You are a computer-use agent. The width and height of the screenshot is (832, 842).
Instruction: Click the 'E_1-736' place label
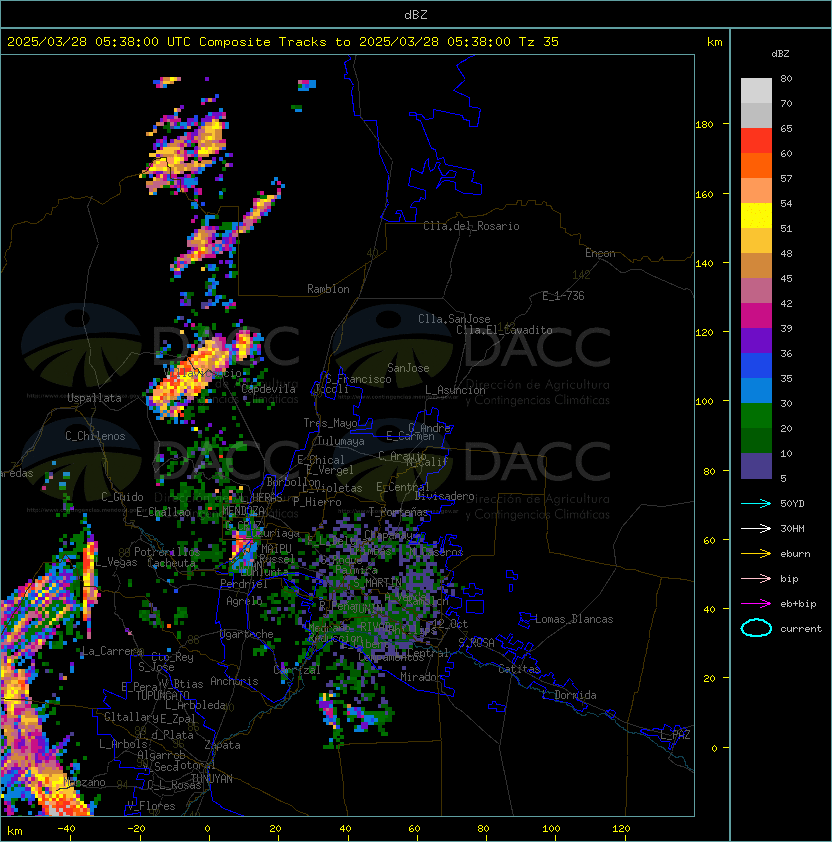click(x=563, y=296)
